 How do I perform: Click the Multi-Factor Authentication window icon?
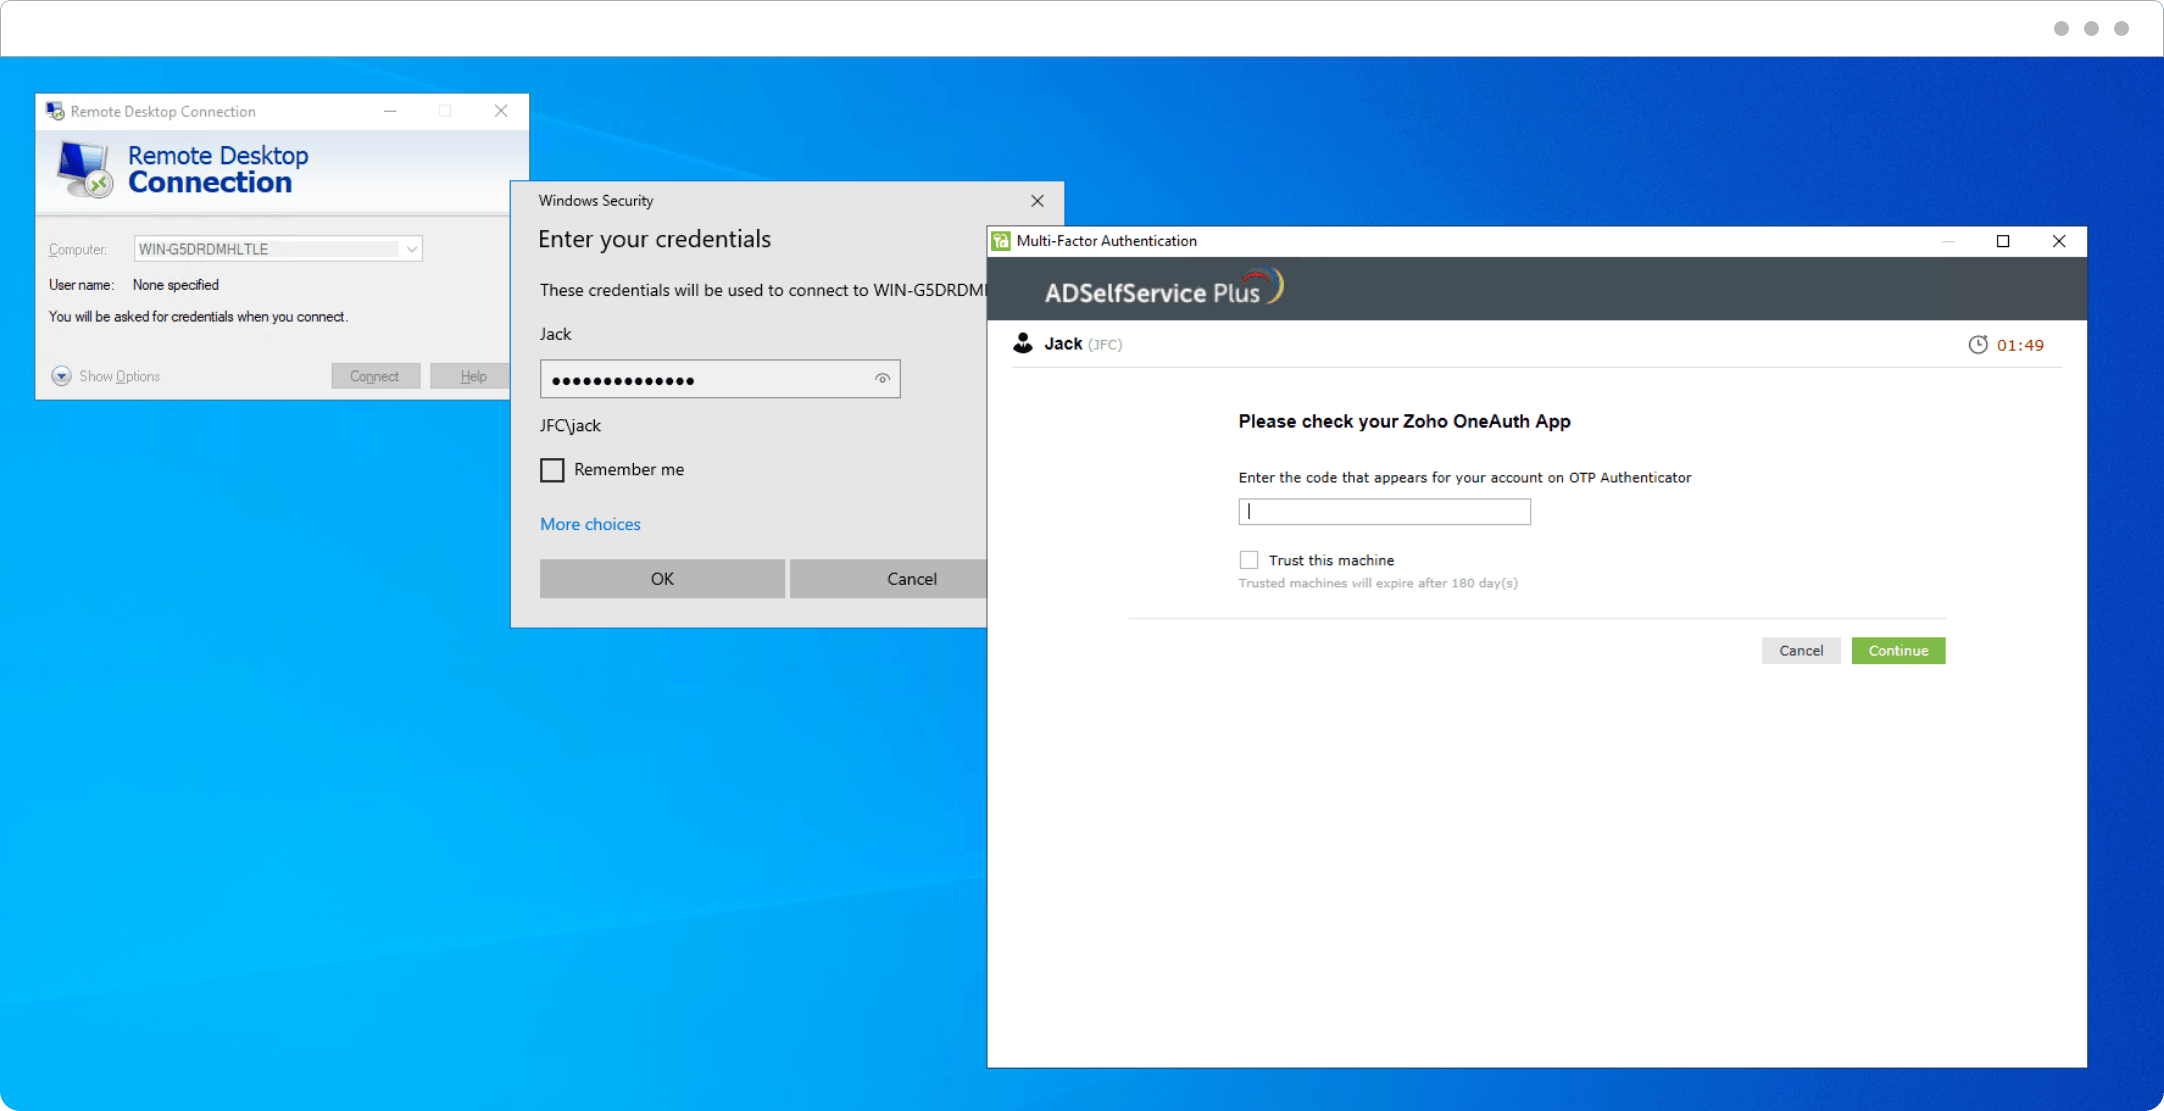pyautogui.click(x=1001, y=241)
